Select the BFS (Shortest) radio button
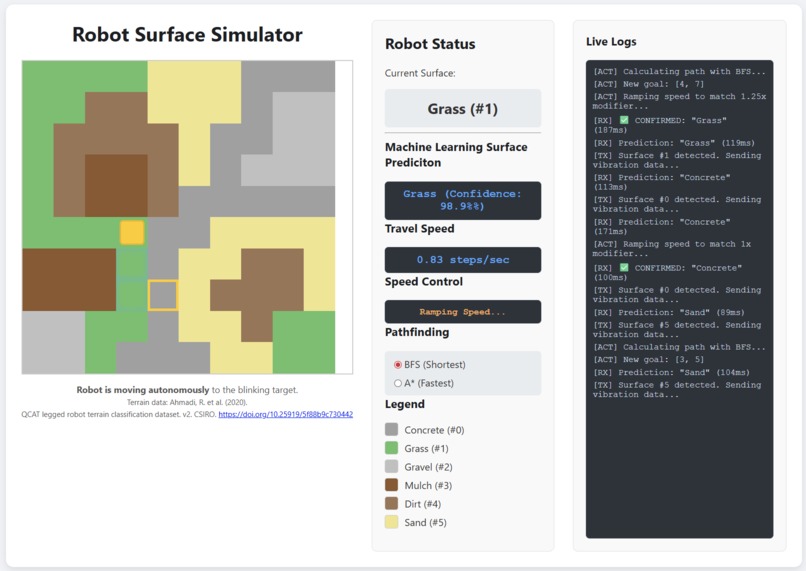This screenshot has width=806, height=571. [x=397, y=365]
